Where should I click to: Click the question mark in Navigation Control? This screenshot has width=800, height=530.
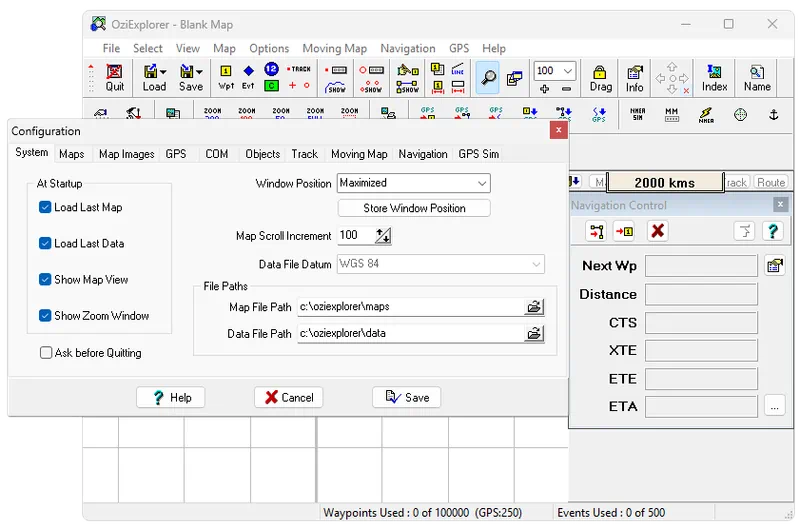[773, 231]
